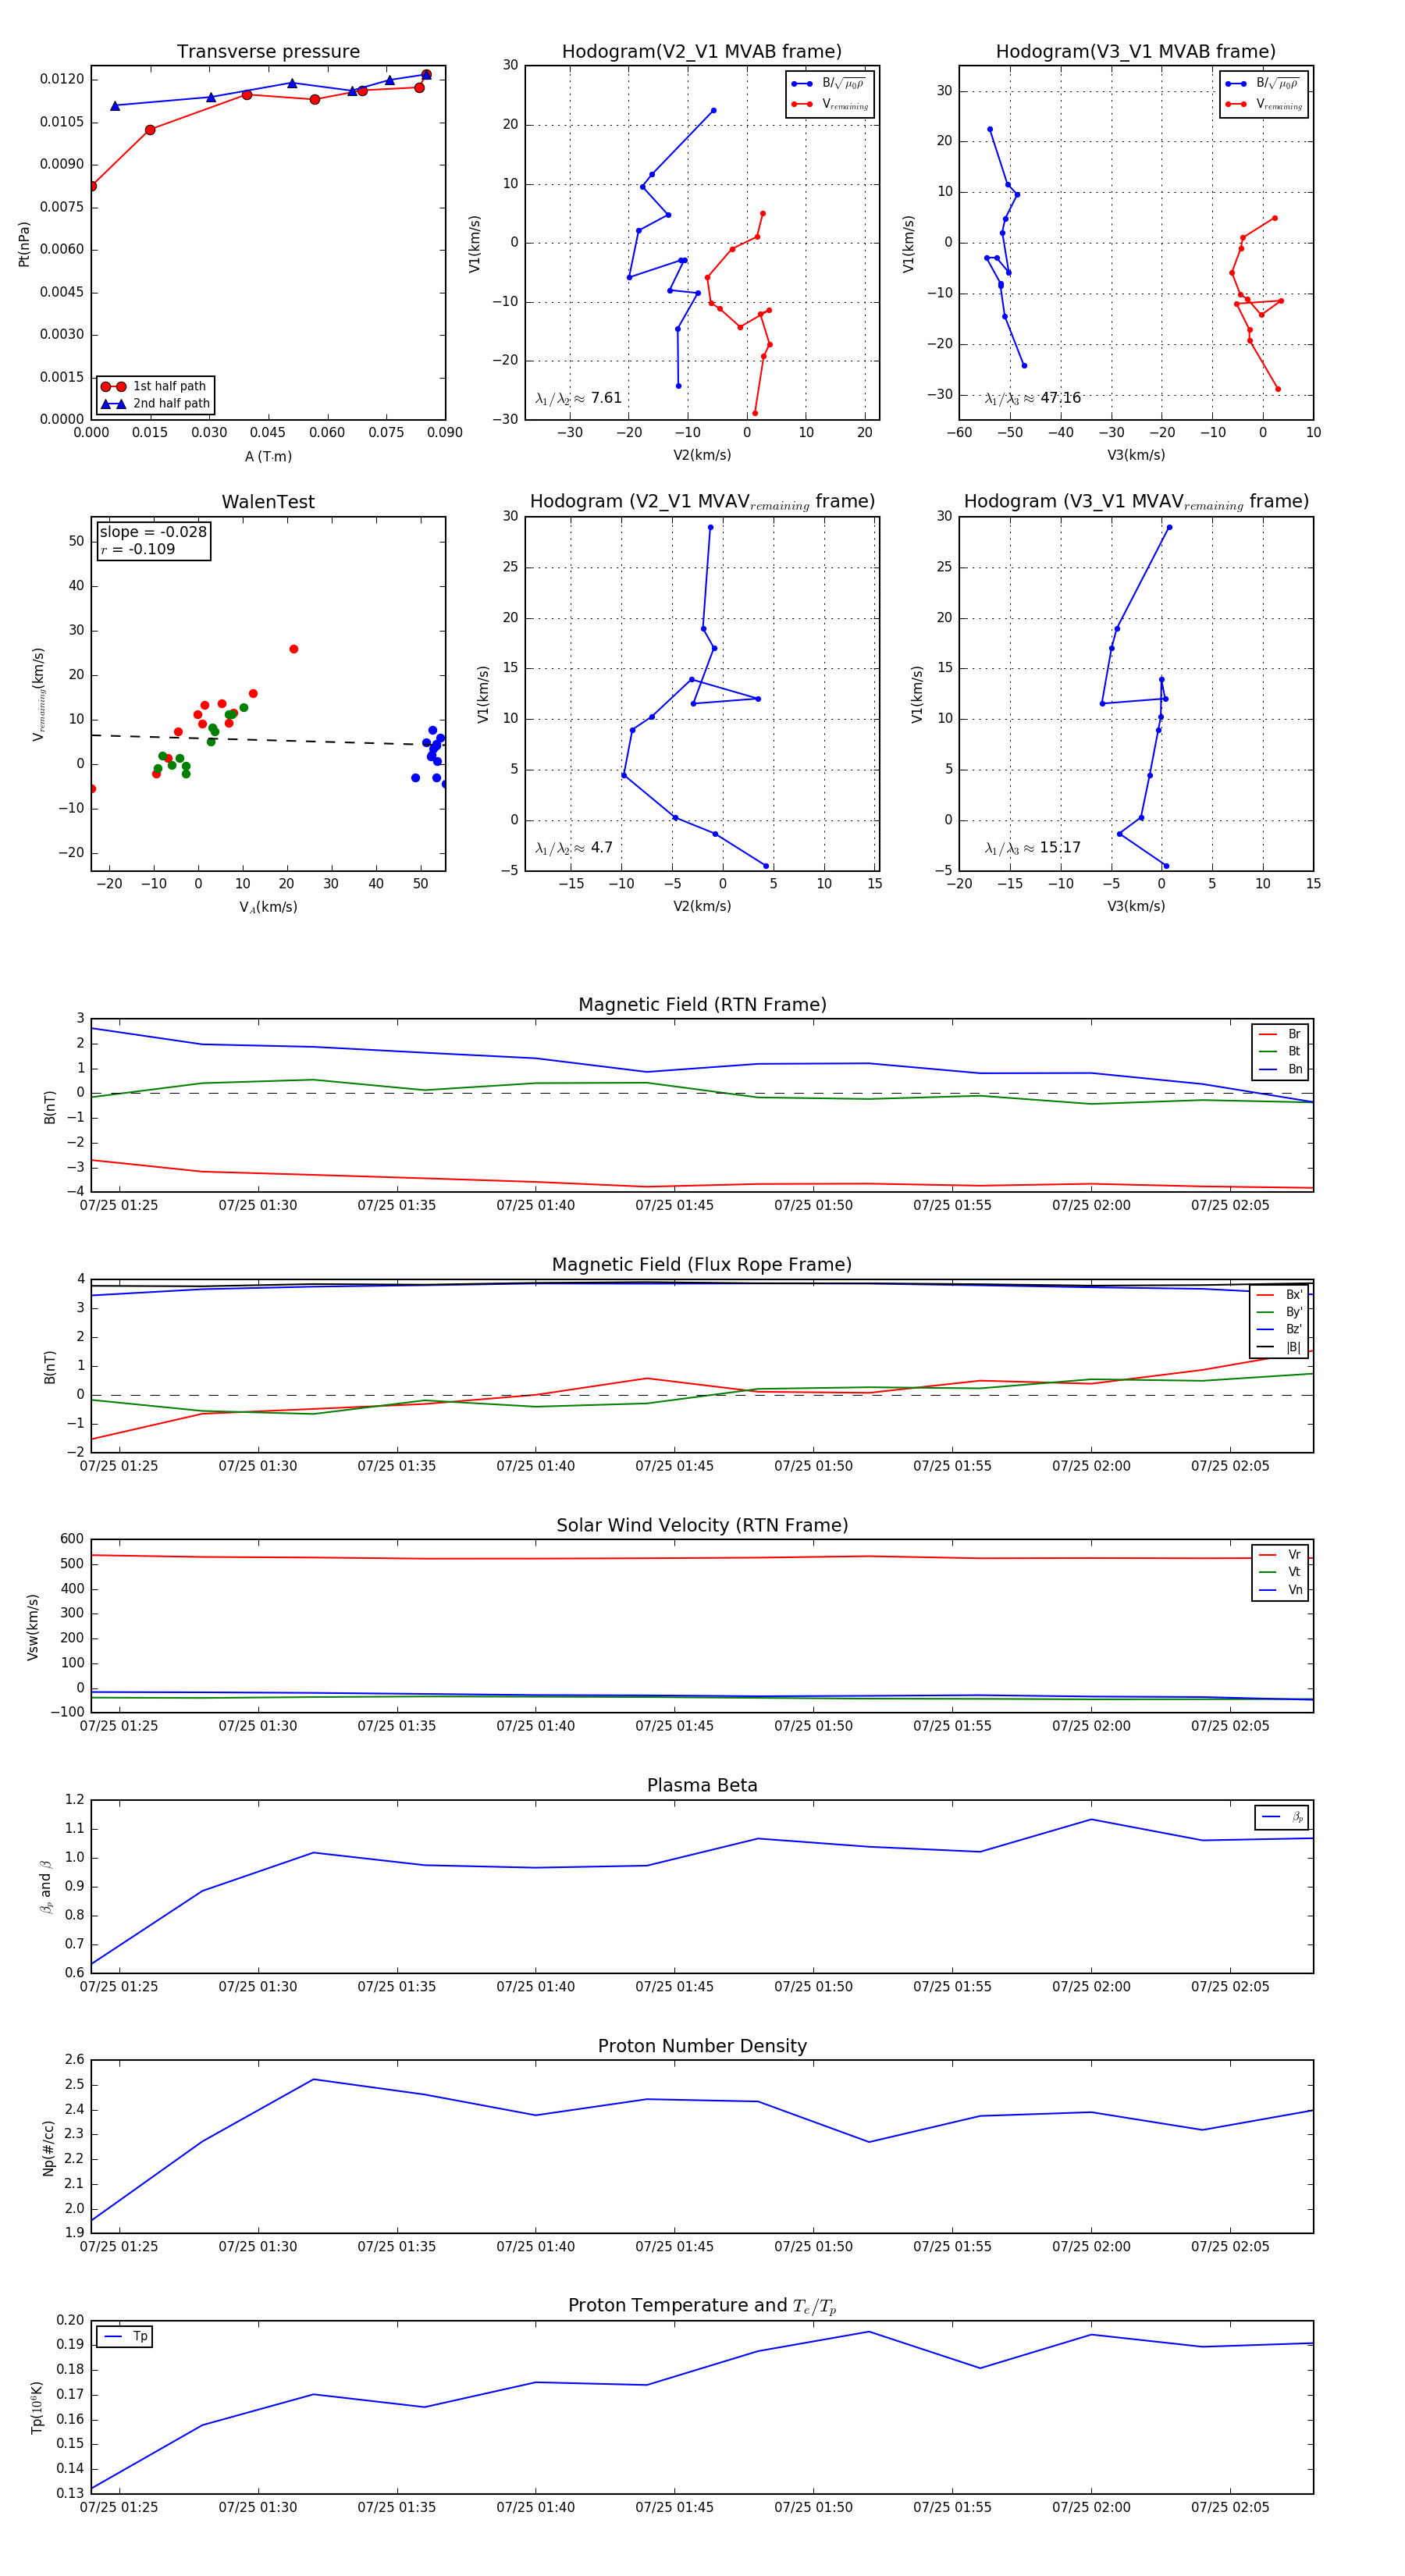Click the "Pt(nPa)" y-axis label
Viewport: 1405px width, 2576px height.
point(24,244)
